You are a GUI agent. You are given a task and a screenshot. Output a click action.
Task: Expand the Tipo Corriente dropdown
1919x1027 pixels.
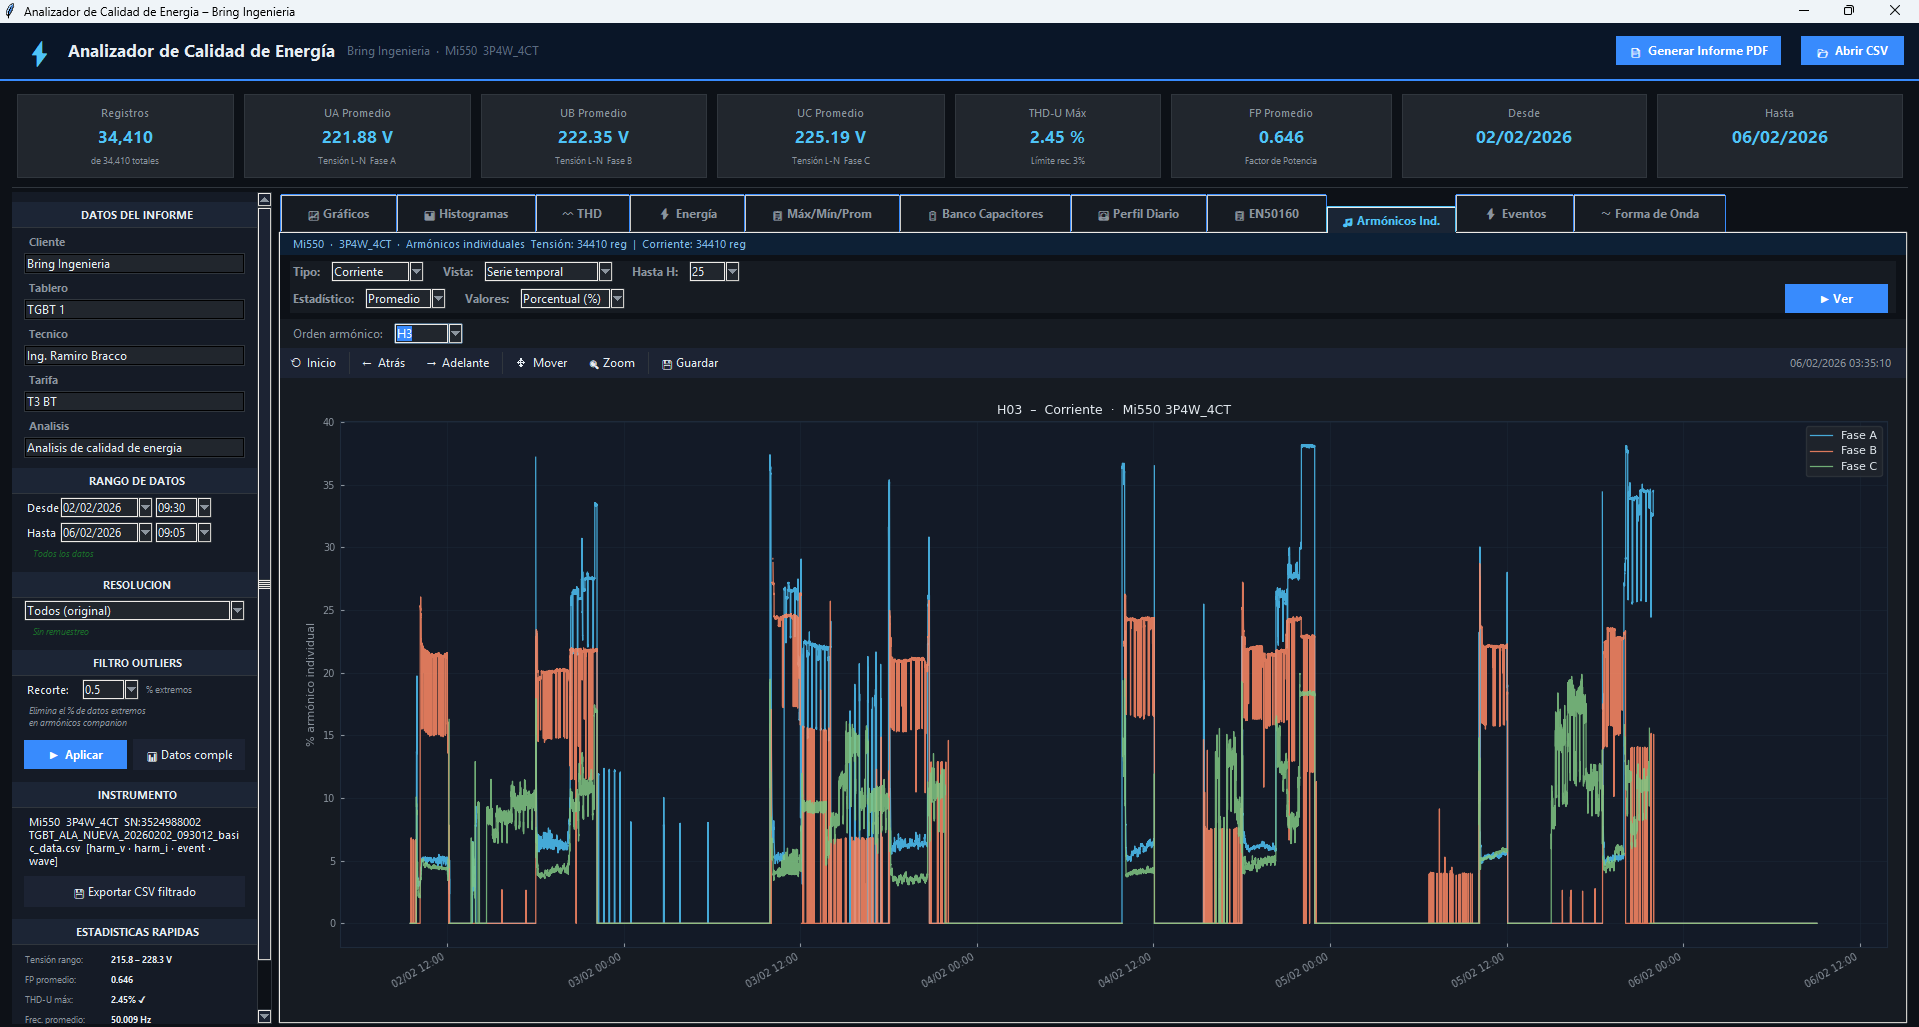click(417, 272)
